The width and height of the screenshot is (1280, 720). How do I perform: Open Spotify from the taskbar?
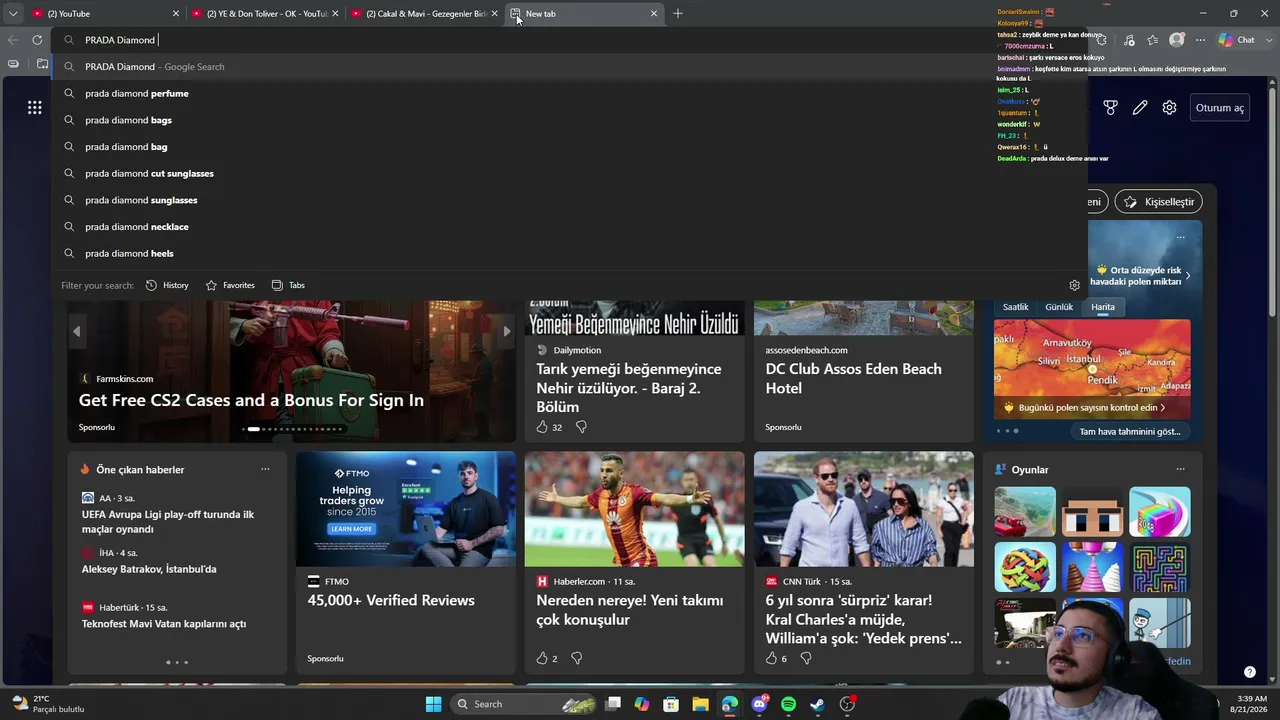coord(788,704)
